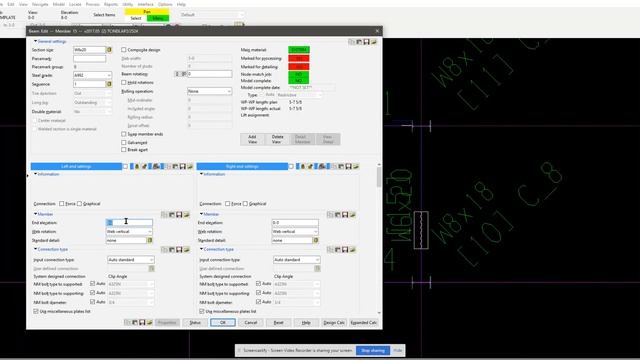Click the save icon in Right end settings toolbar
The image size is (640, 360).
(x=349, y=167)
